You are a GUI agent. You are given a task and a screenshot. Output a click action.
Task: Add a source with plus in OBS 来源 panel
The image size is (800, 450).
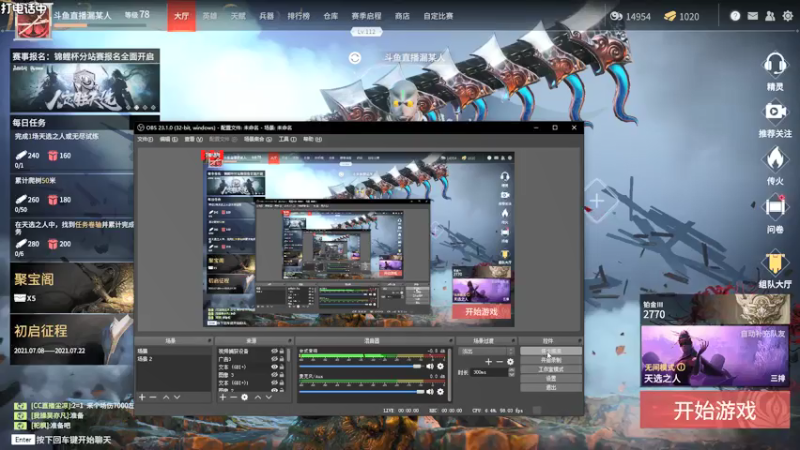point(222,397)
